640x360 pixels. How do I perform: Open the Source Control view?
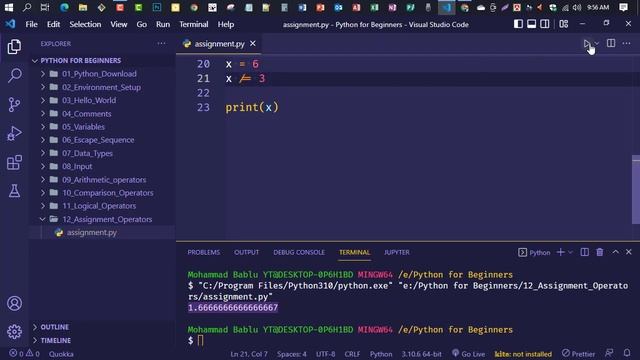14,104
